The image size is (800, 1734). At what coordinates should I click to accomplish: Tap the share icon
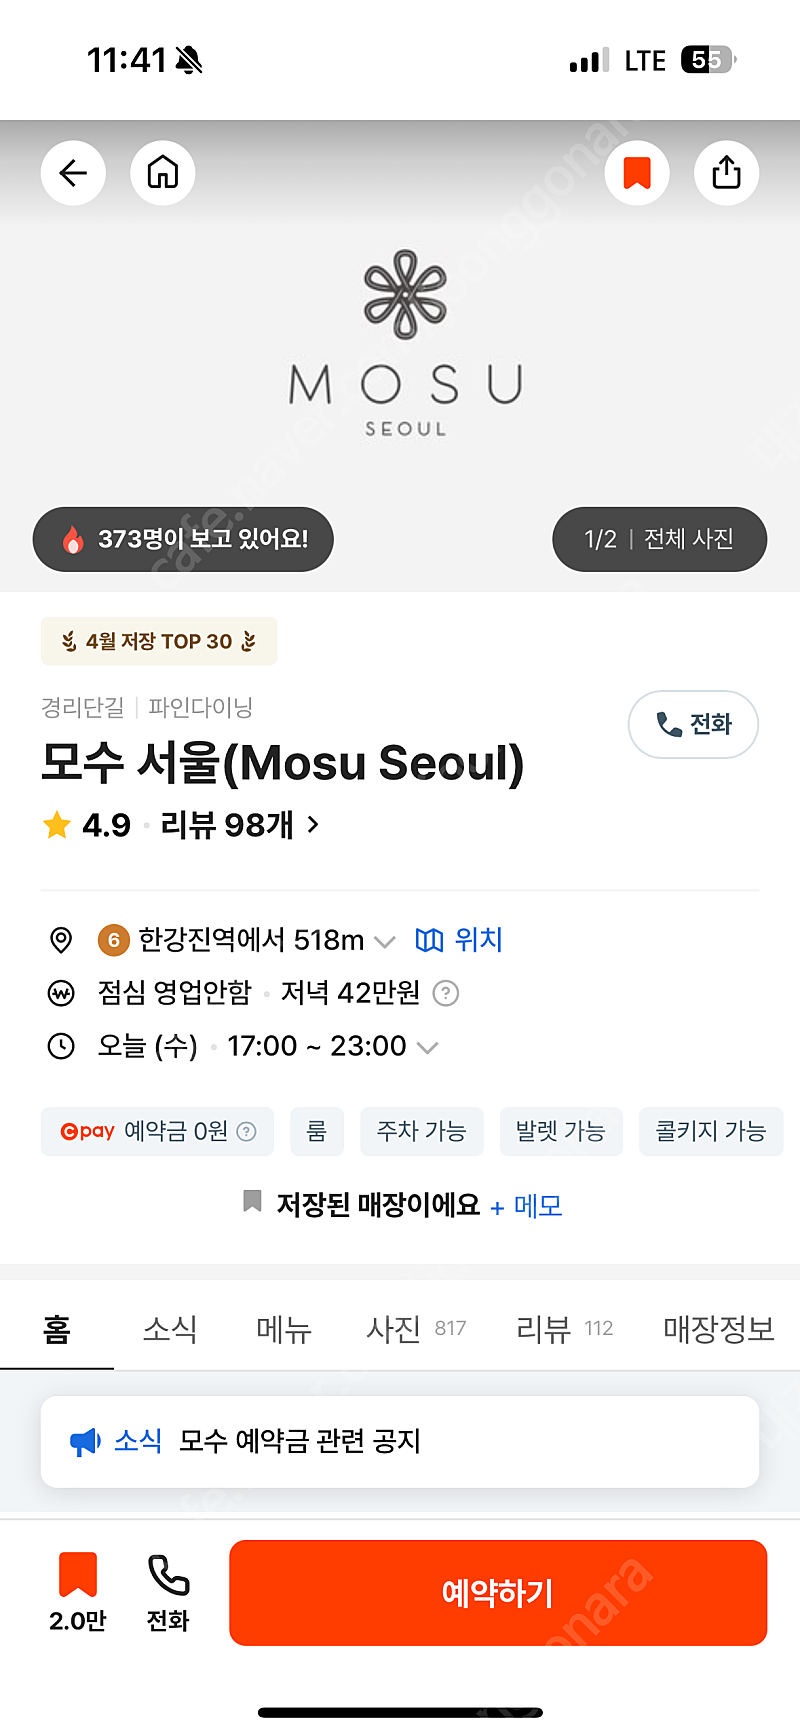726,173
